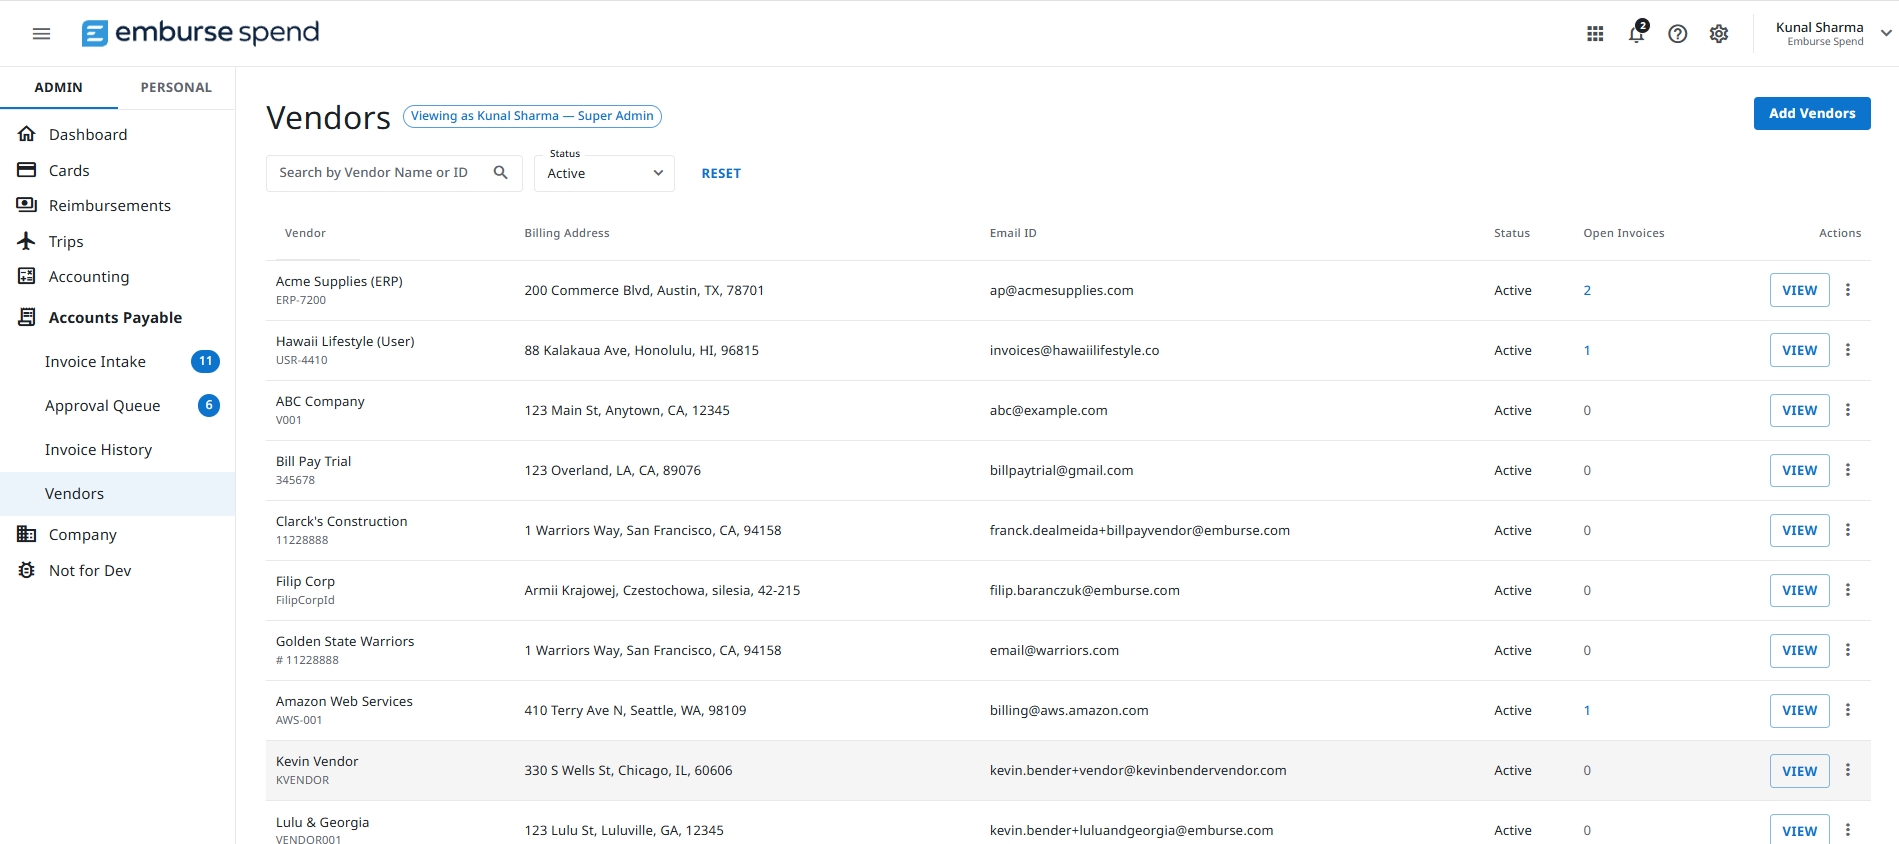View the Lulu & Georgia vendor
This screenshot has width=1899, height=844.
click(1799, 829)
